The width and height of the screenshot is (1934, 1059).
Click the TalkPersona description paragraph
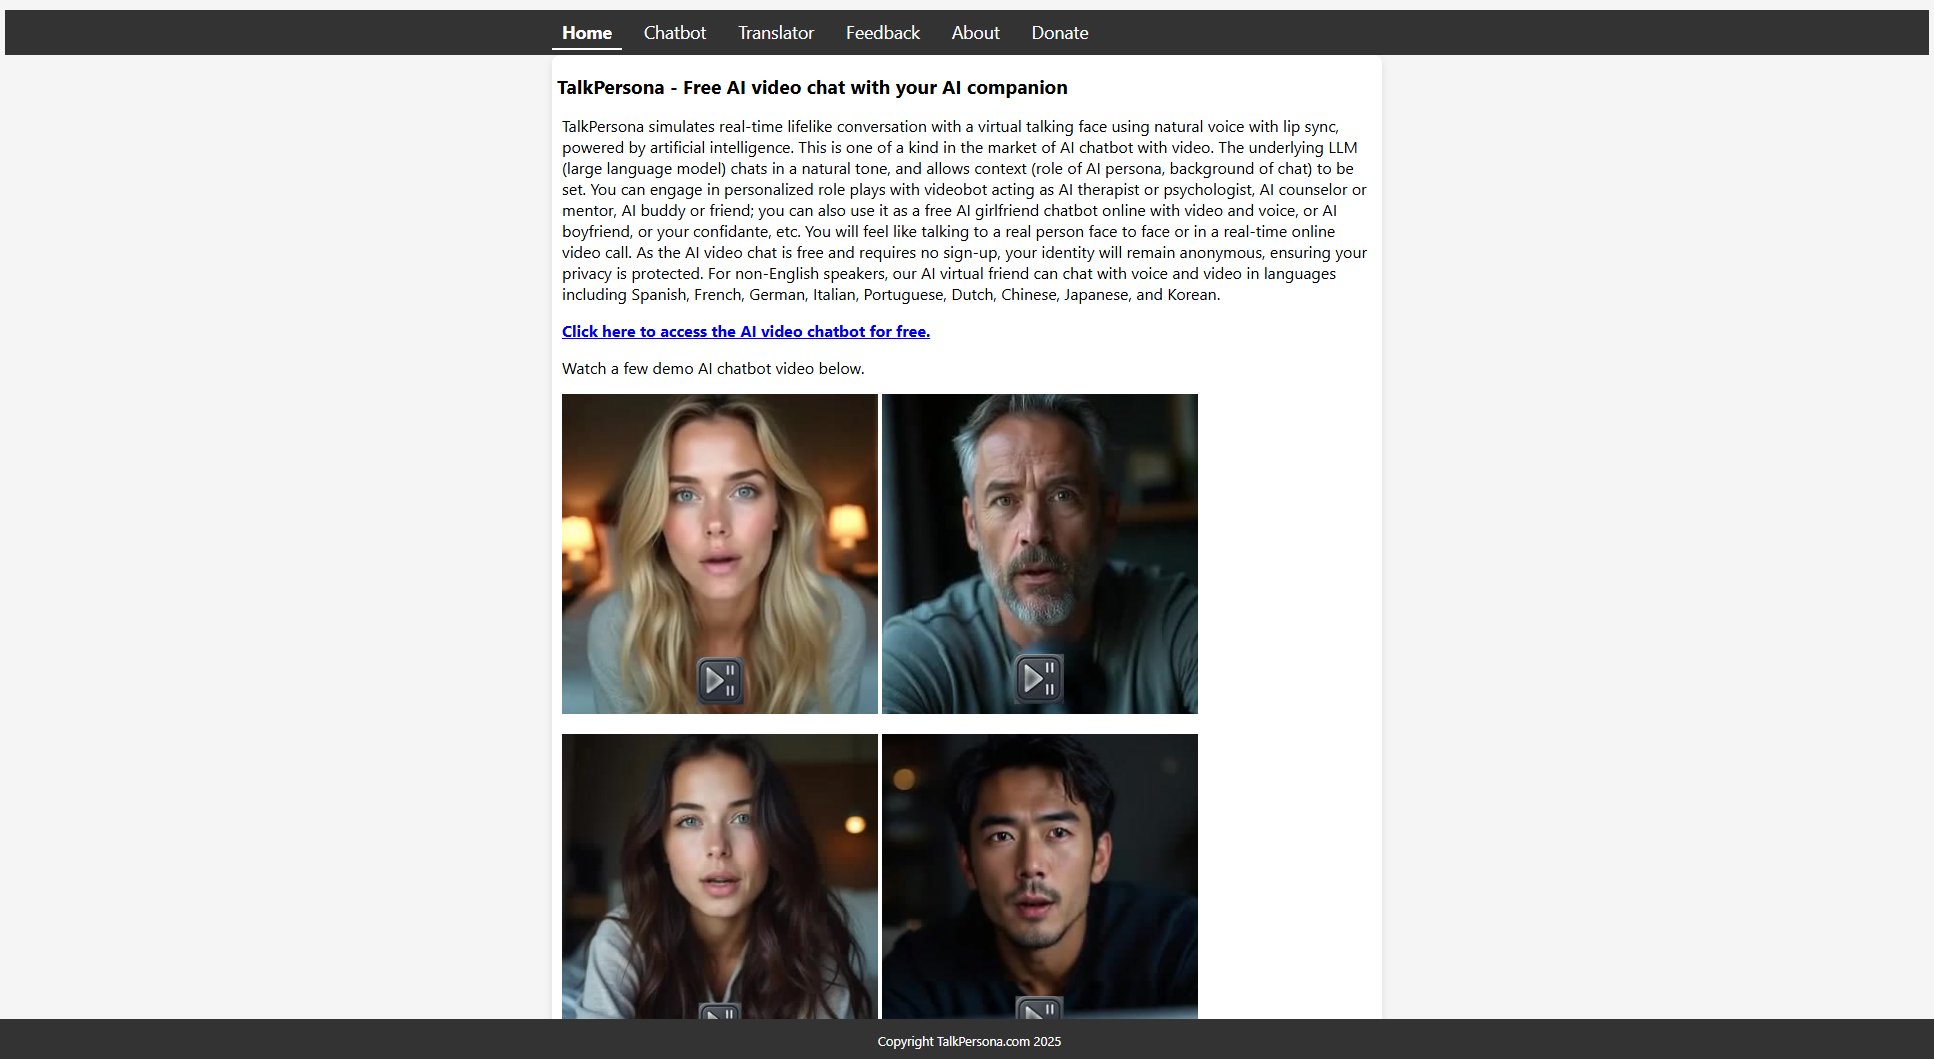[x=964, y=211]
